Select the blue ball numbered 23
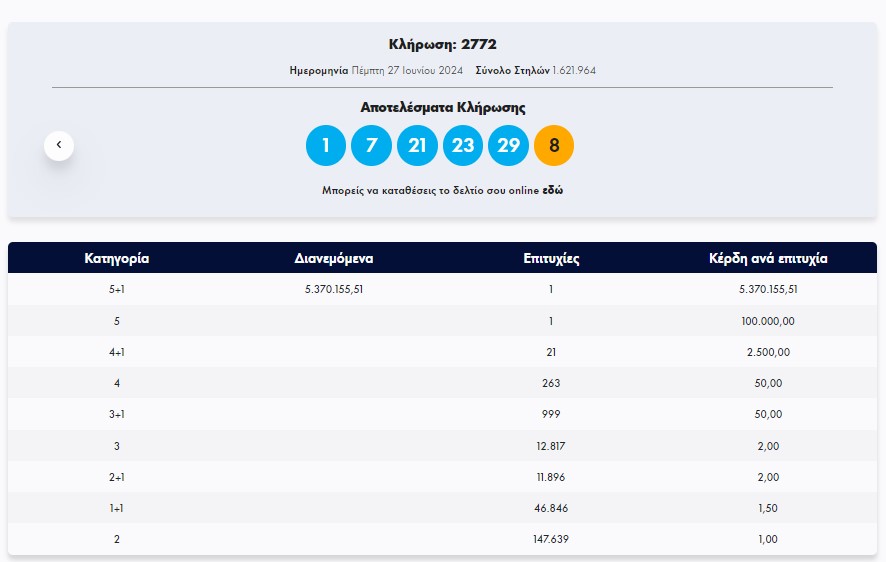Image resolution: width=886 pixels, height=562 pixels. (463, 146)
